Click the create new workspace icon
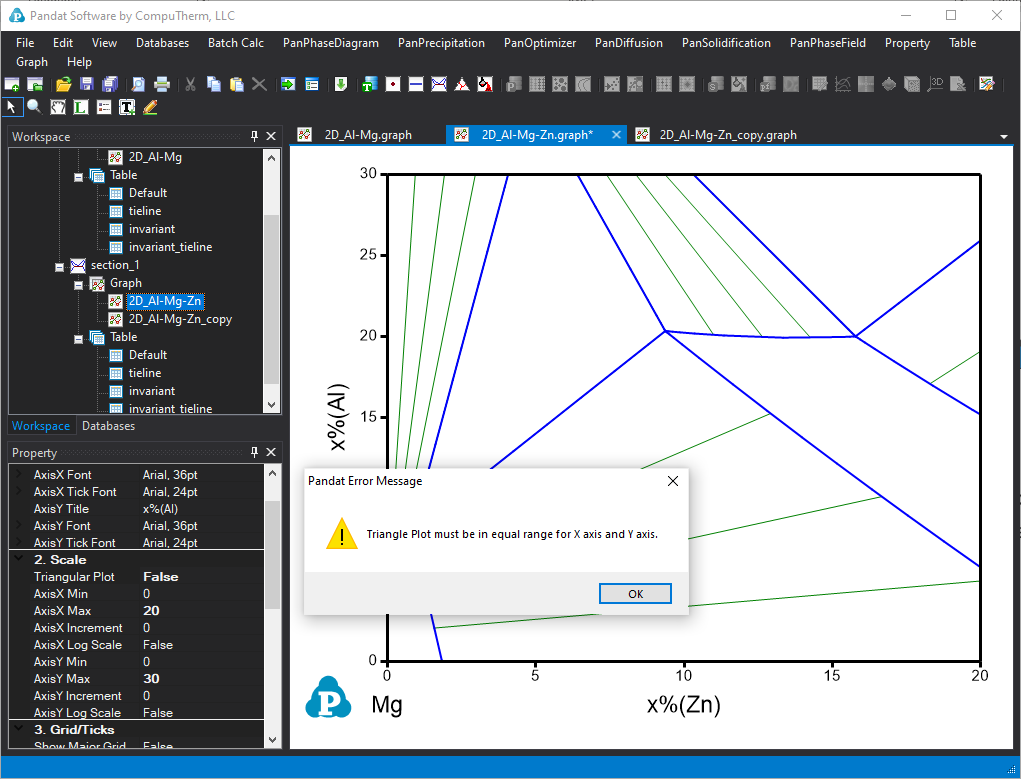The height and width of the screenshot is (779, 1021). [x=12, y=84]
